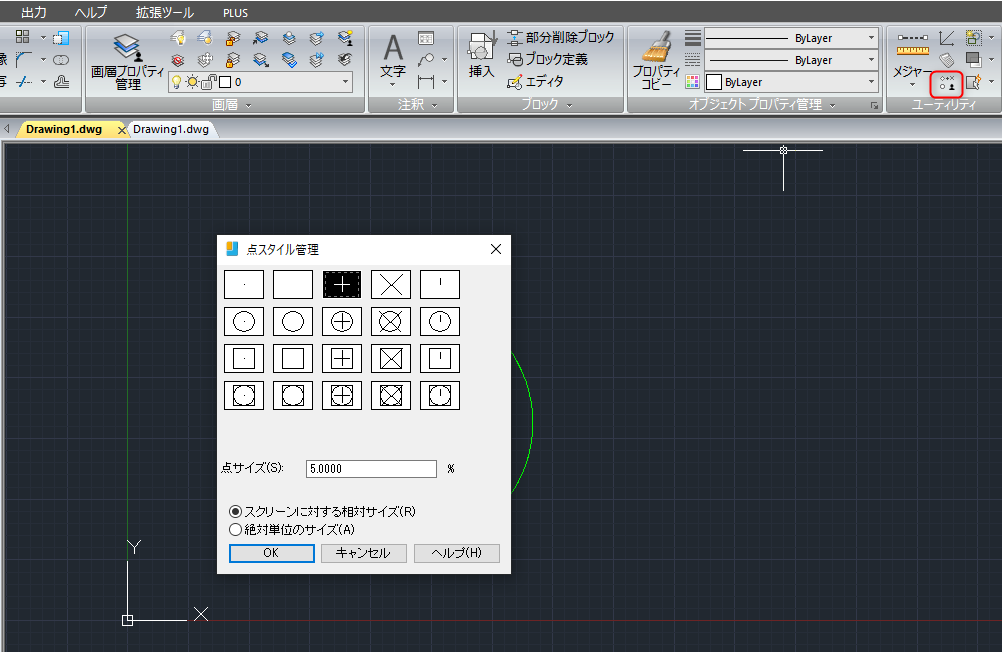
Task: Open the PLUS menu tab
Action: click(x=235, y=13)
